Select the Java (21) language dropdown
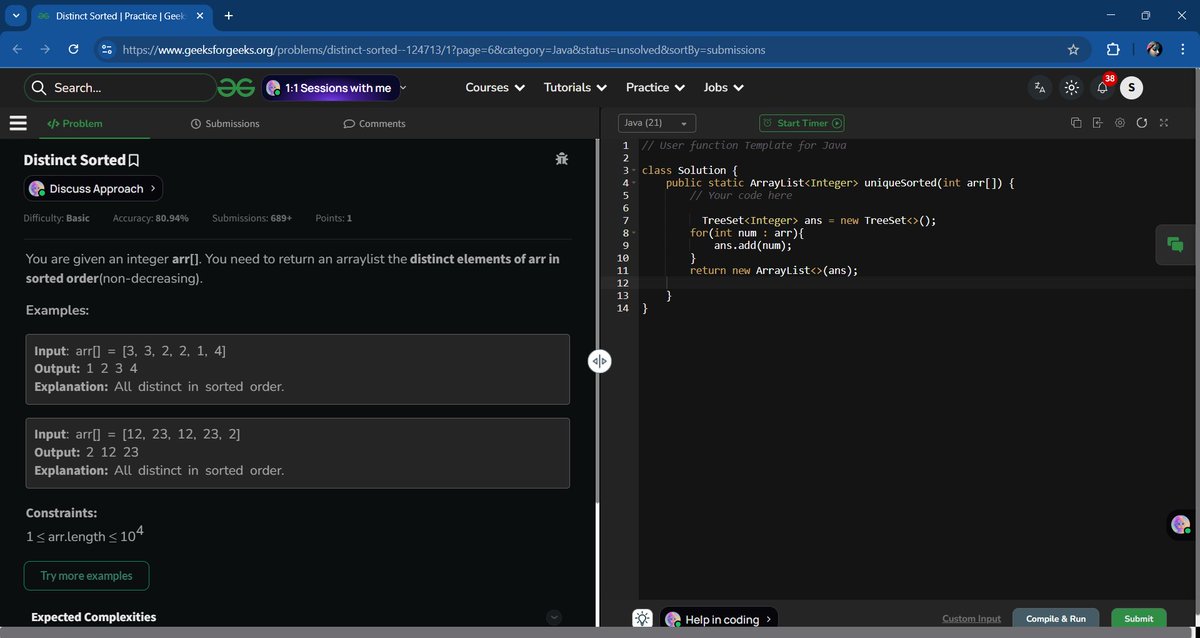This screenshot has width=1200, height=638. point(656,123)
